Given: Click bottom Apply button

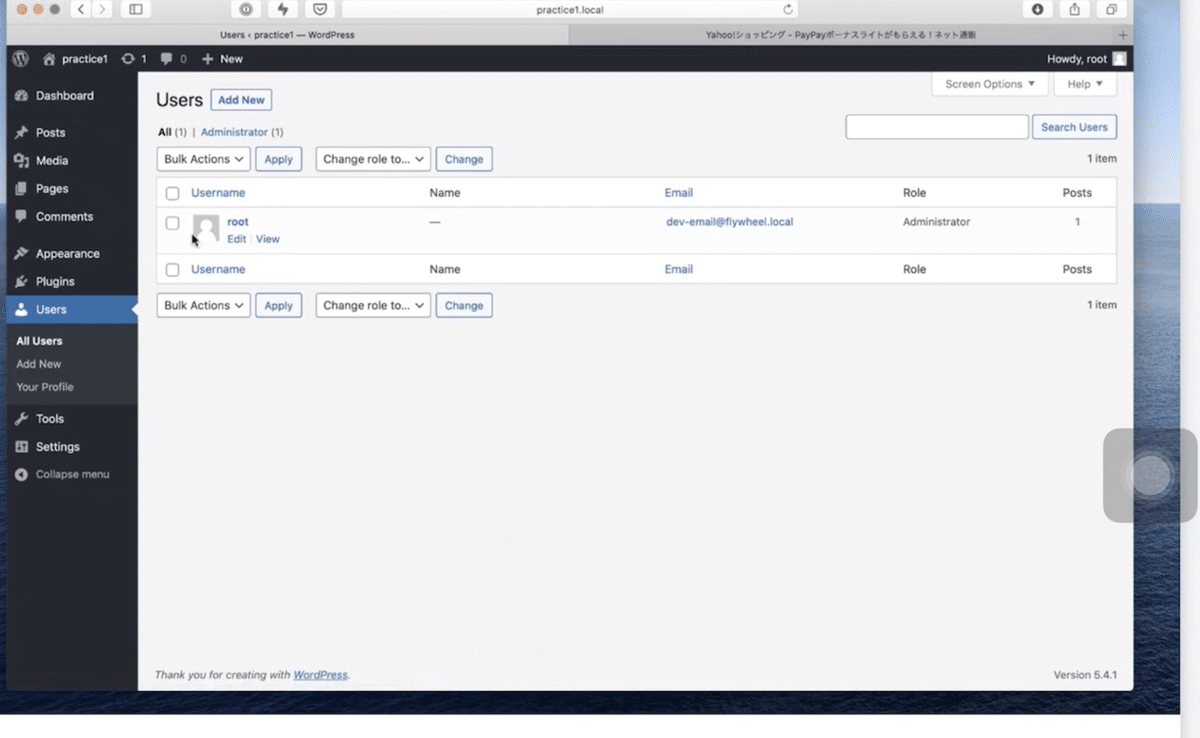Looking at the screenshot, I should point(279,306).
